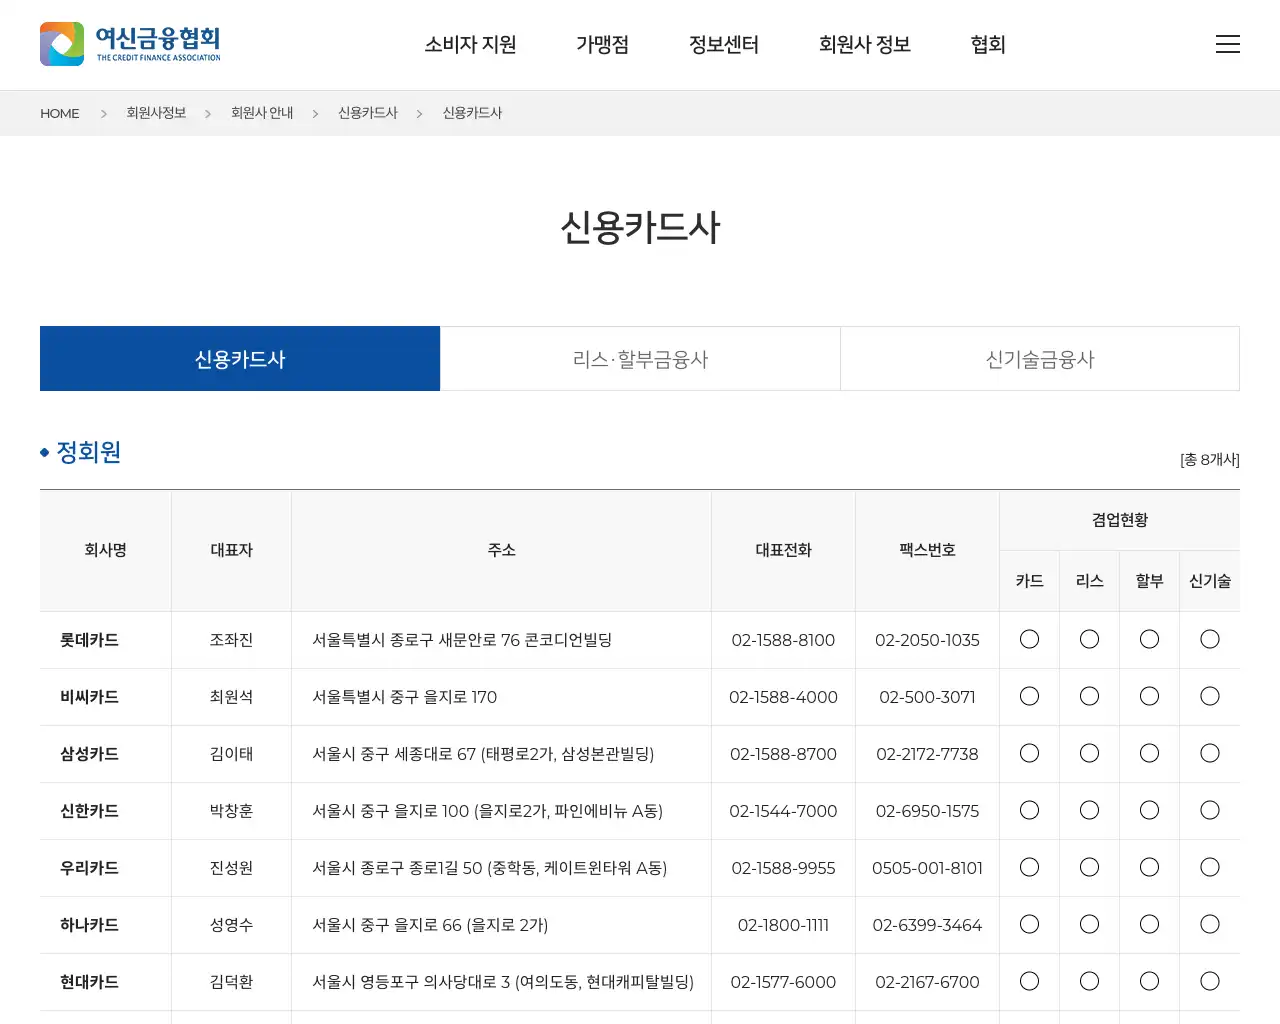Click fax number 02-2050-1035
Screen dimensions: 1280x1024
pos(927,640)
